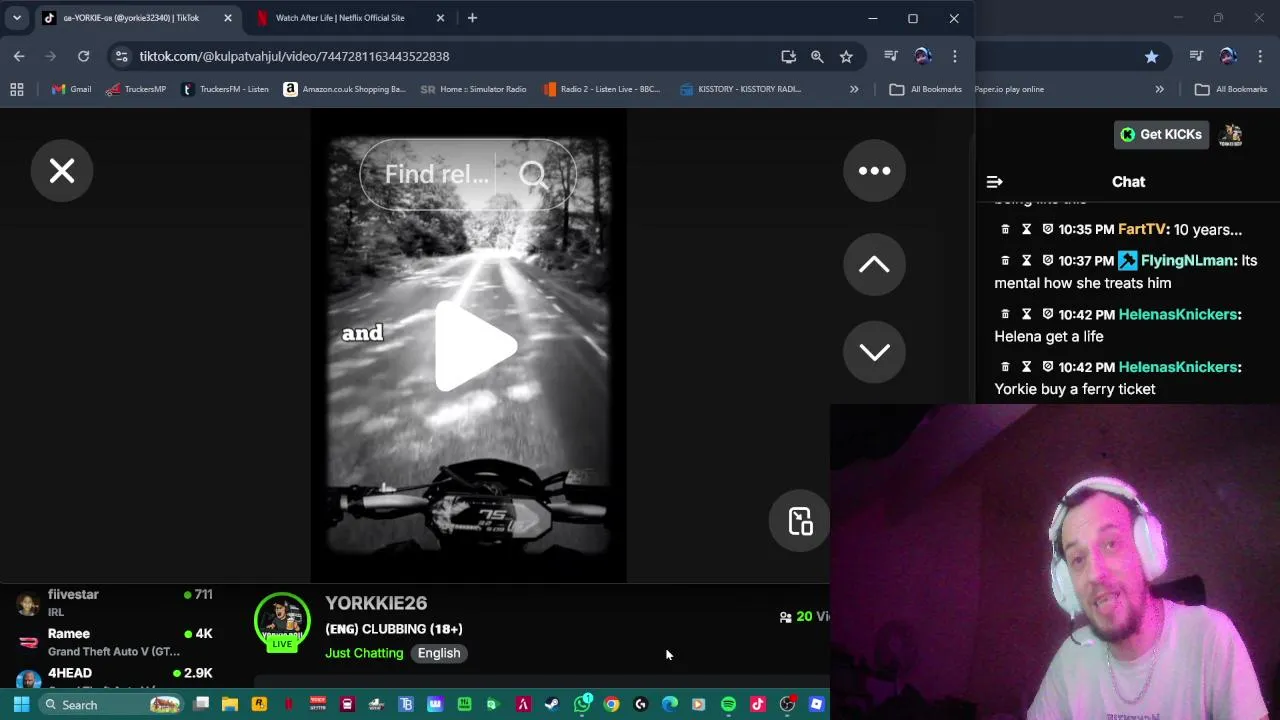Open the Radio 2 - Listen Live bookmark
This screenshot has width=1280, height=720.
click(x=602, y=89)
